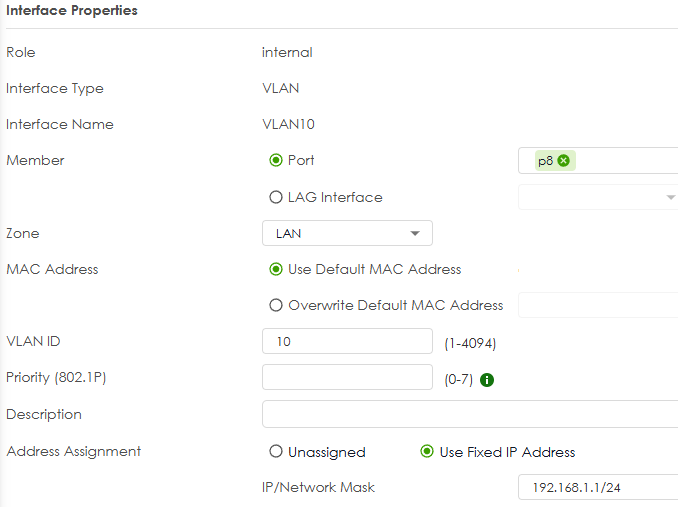Click the Address Assignment label
The height and width of the screenshot is (507, 678).
pyautogui.click(x=74, y=451)
